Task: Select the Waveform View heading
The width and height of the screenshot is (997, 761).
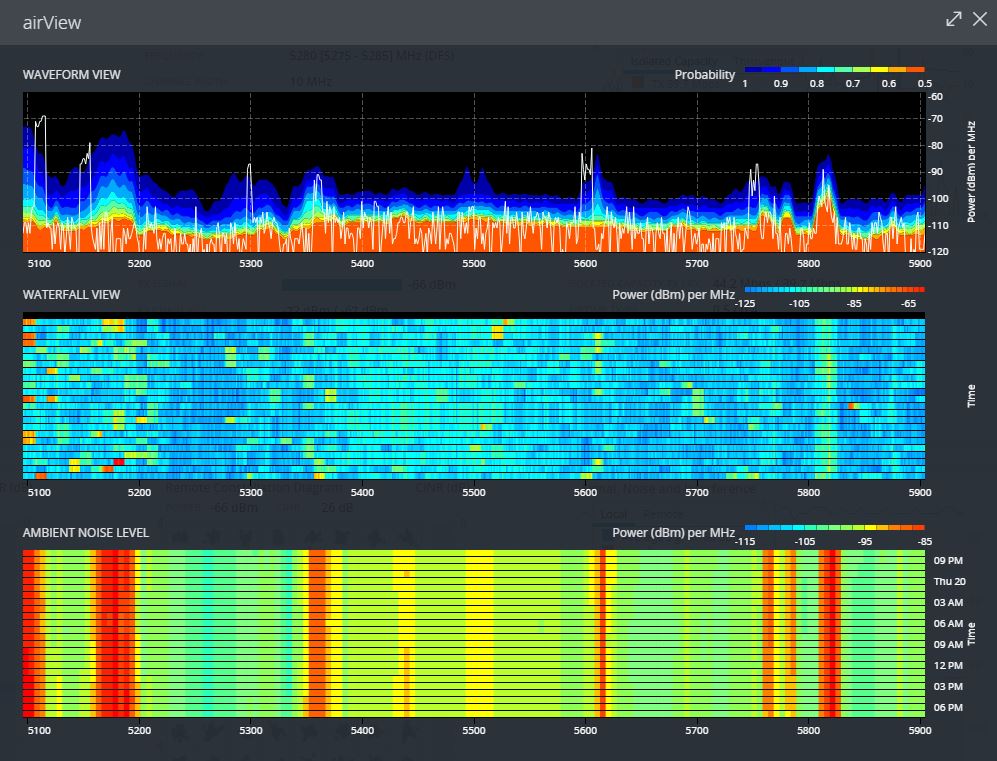Action: 72,75
